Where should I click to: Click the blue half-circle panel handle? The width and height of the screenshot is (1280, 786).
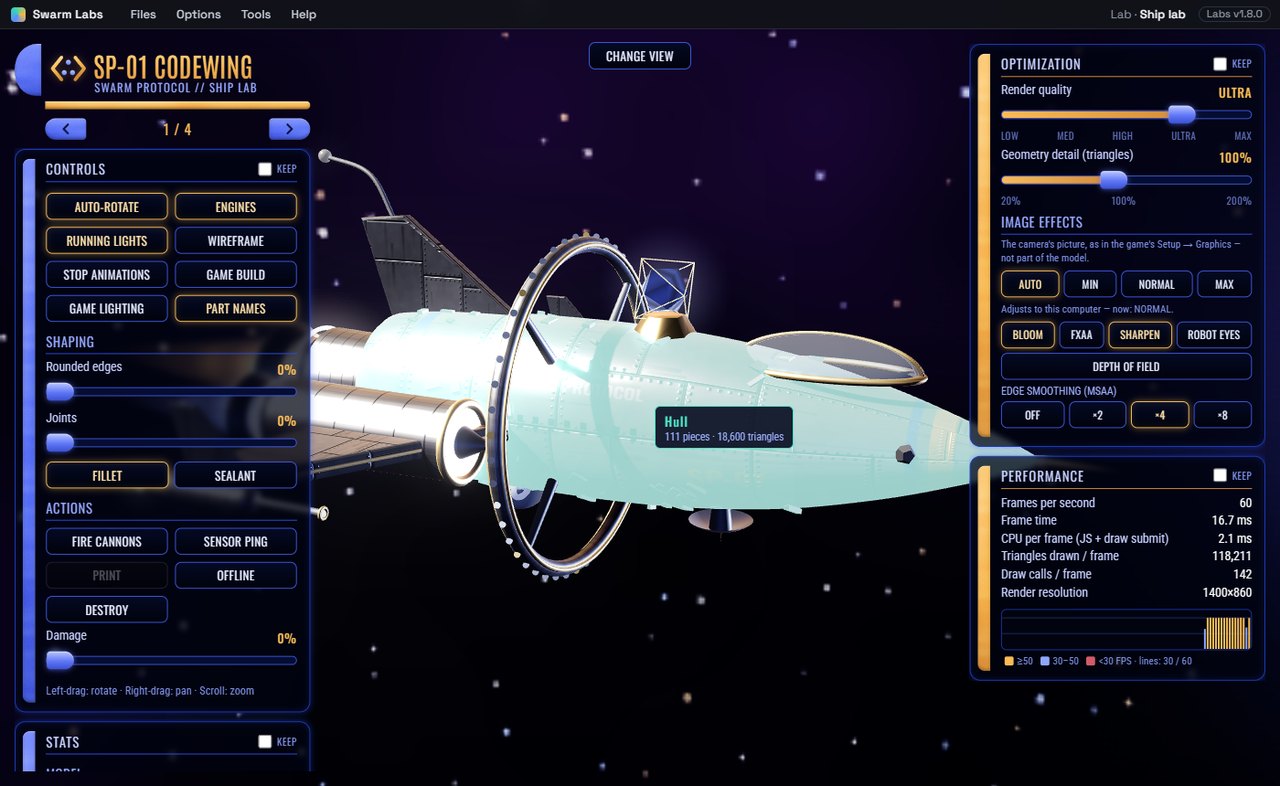[x=28, y=69]
